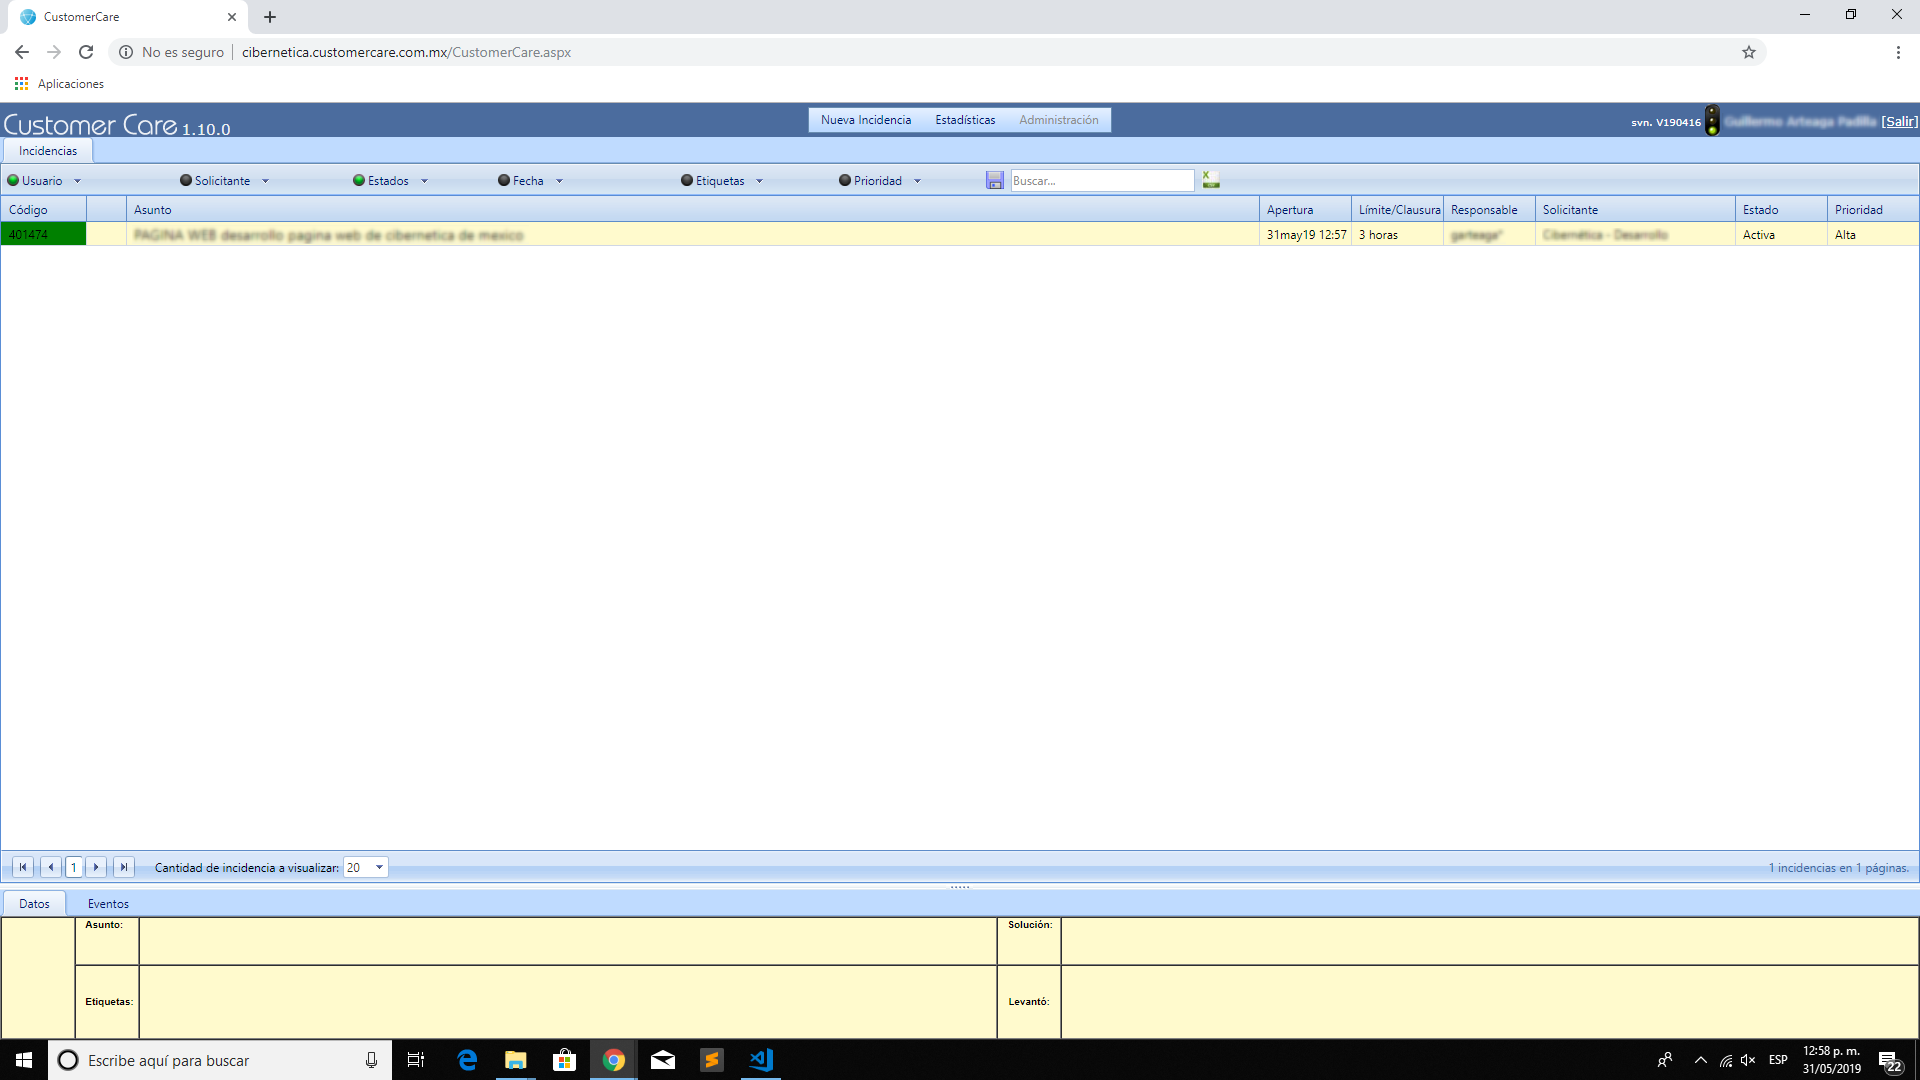The image size is (1920, 1080).
Task: Click the 3 horas limit cell
Action: (x=1397, y=235)
